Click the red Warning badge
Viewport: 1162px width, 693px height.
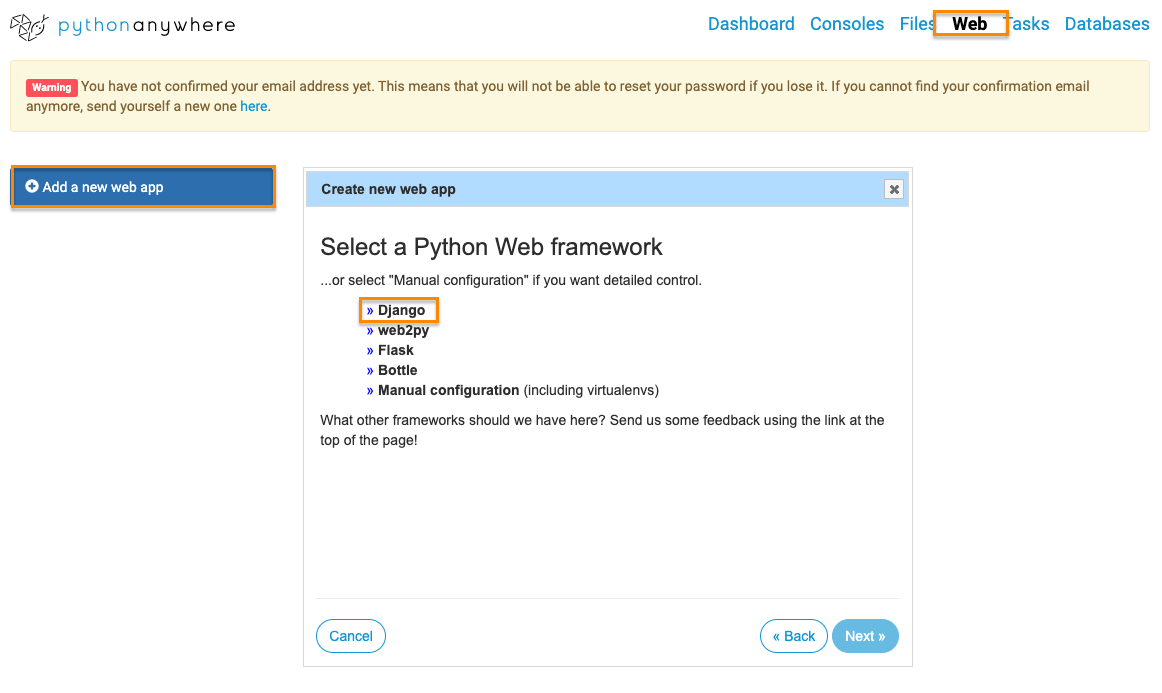(52, 87)
